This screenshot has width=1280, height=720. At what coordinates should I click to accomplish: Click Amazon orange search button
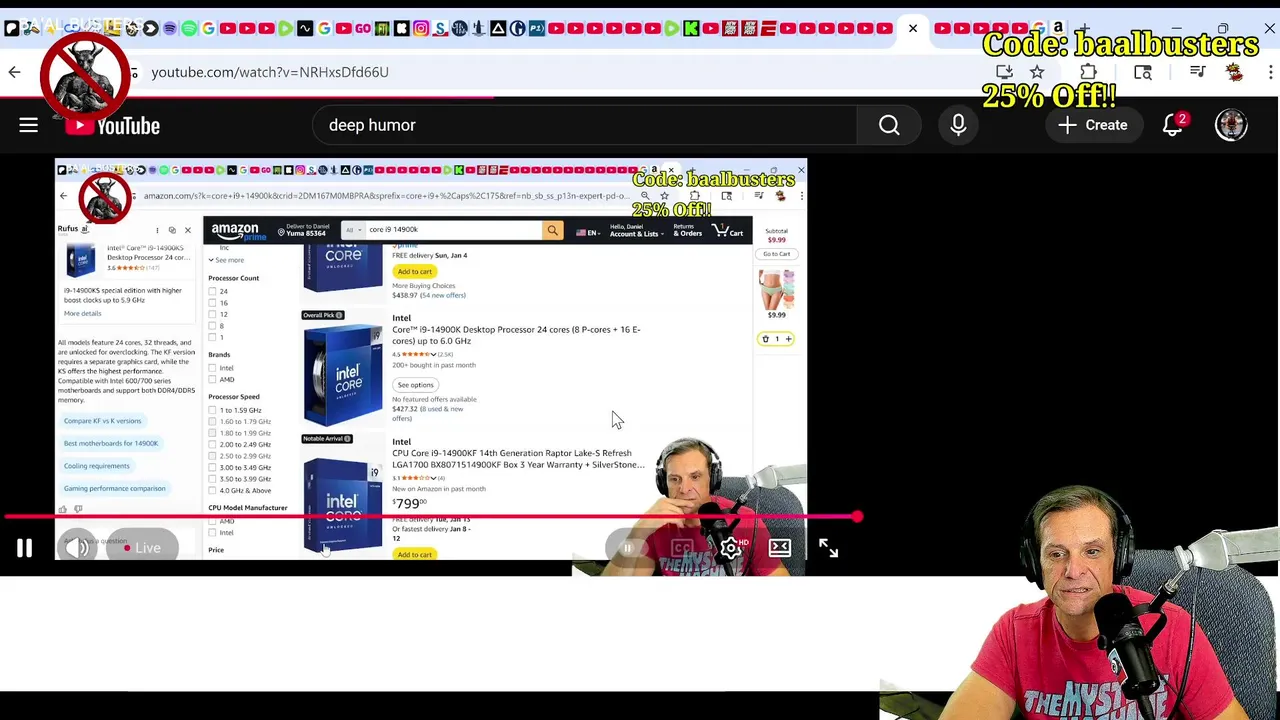[x=552, y=230]
